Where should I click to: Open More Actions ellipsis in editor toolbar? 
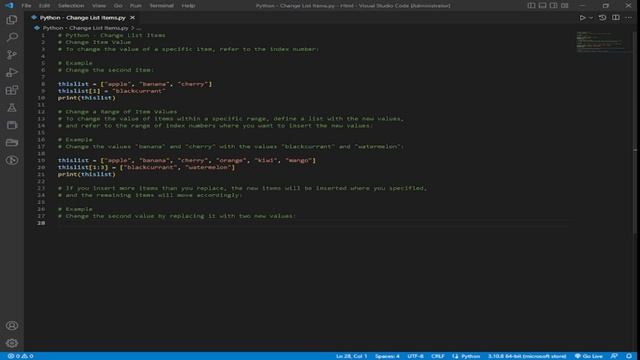tap(629, 18)
